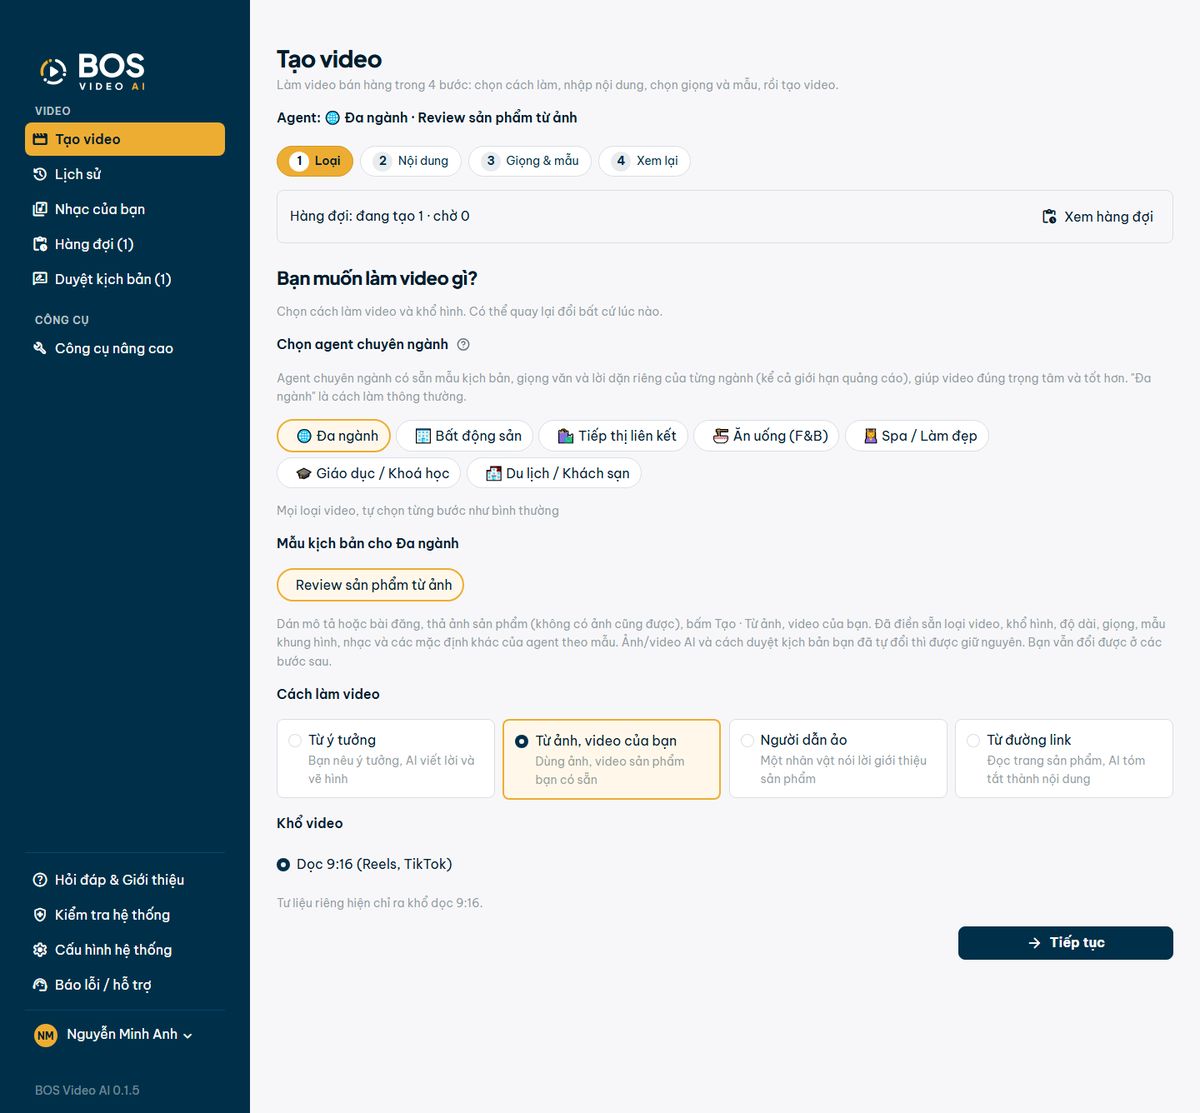Click the Báo lỗi / hỗ trợ headset icon
This screenshot has width=1200, height=1113.
pos(40,986)
